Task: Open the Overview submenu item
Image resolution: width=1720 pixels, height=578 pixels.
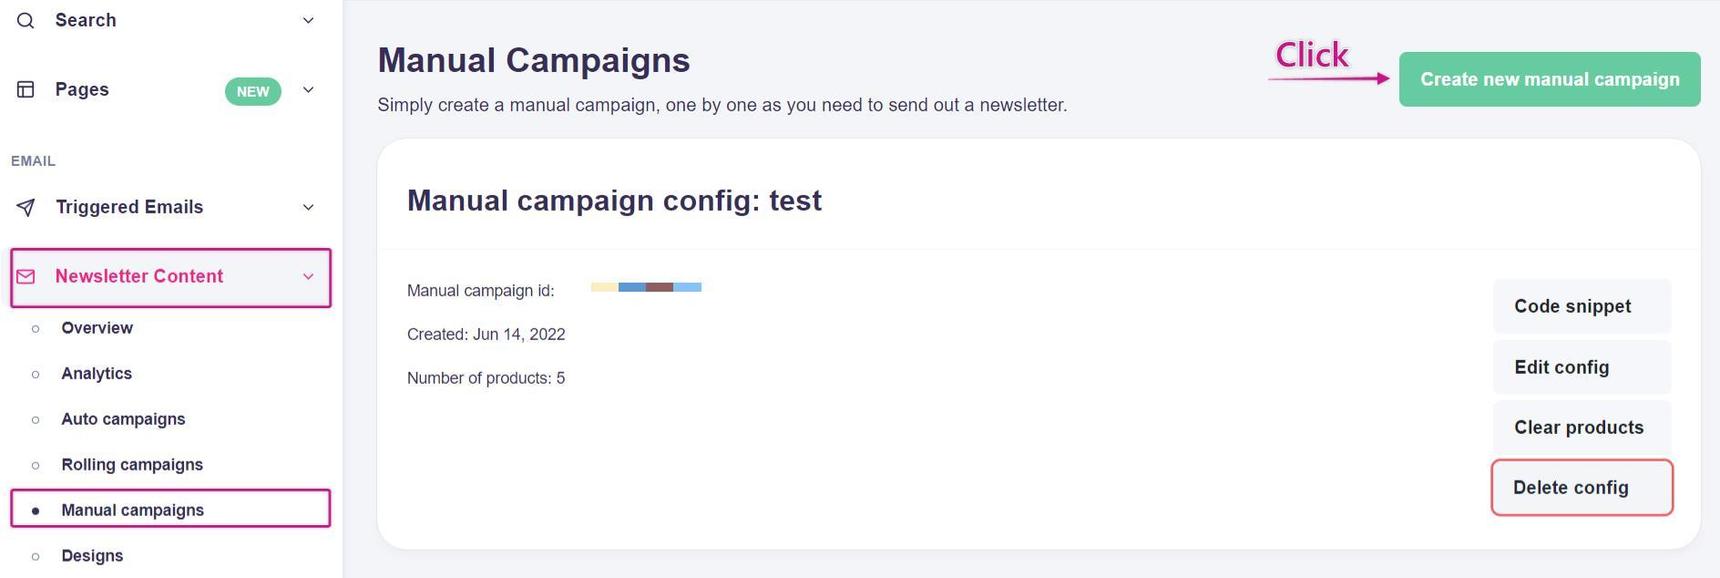Action: point(97,328)
